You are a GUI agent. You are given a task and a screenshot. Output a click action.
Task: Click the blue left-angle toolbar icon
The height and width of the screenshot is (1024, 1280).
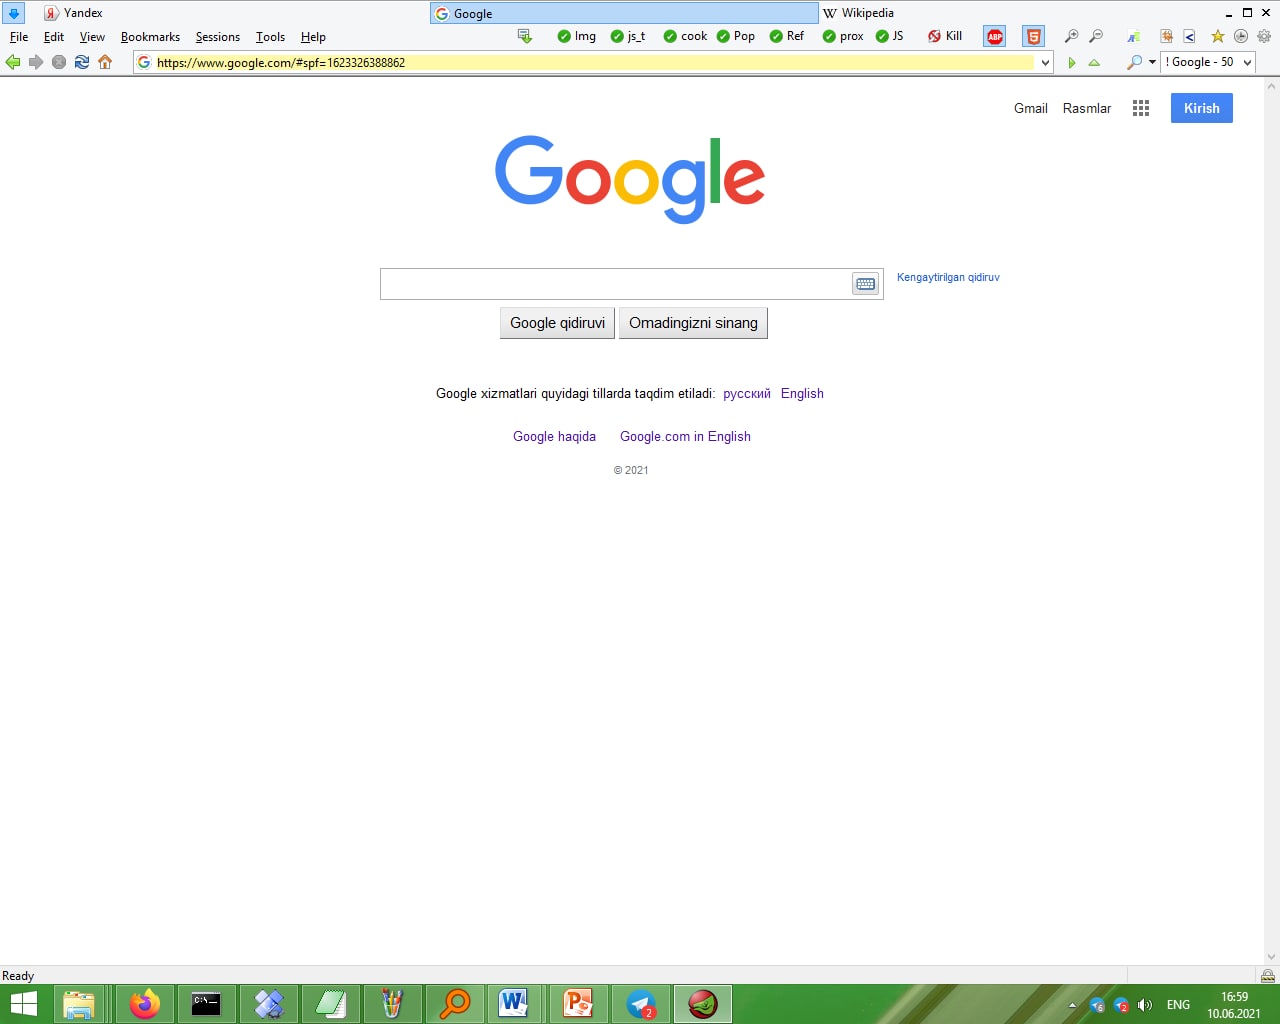[1189, 36]
